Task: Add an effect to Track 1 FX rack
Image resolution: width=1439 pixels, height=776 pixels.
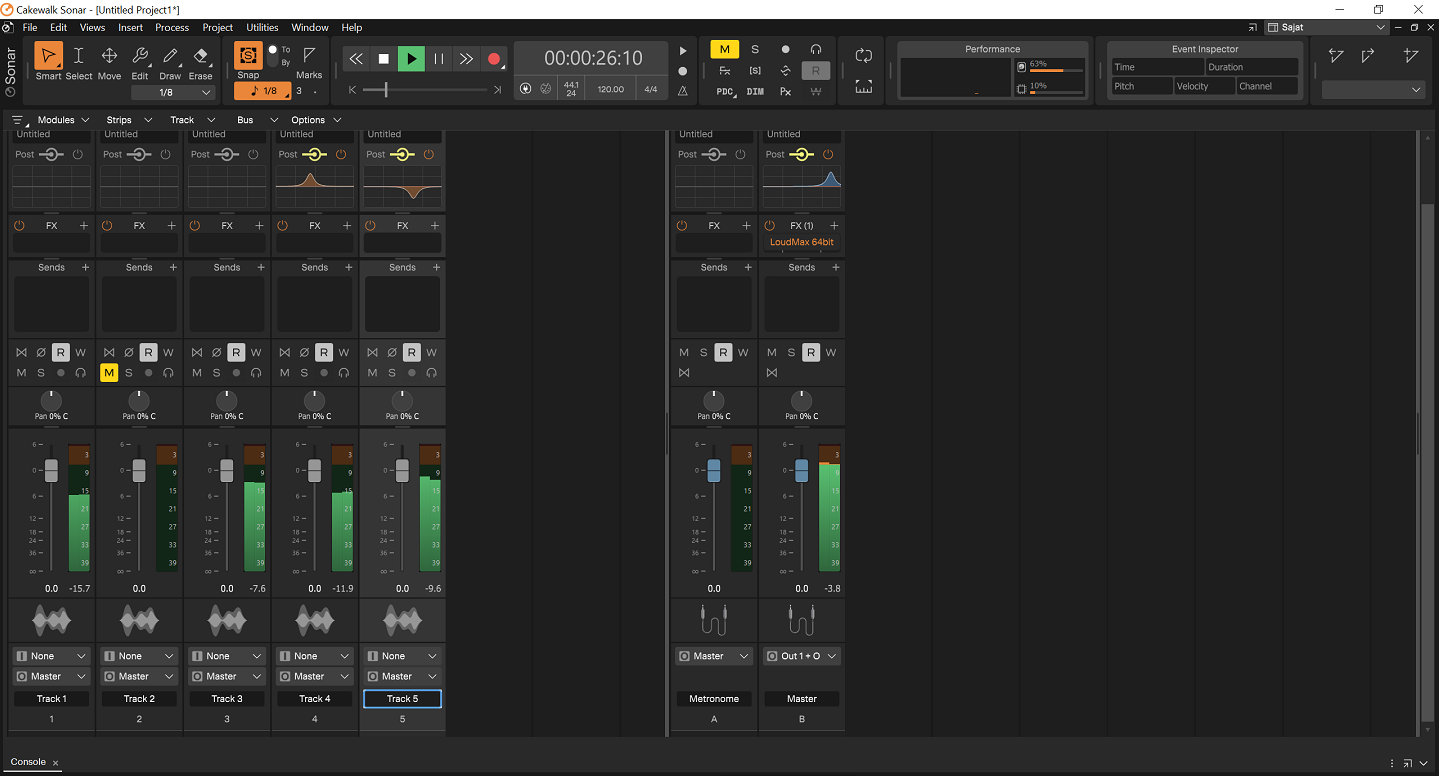Action: (x=84, y=226)
